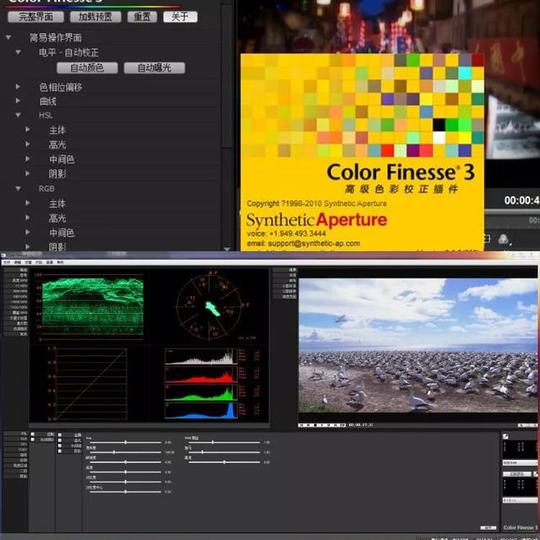Adjust the 基准 pedestal slider
The height and width of the screenshot is (540, 540).
[225, 462]
